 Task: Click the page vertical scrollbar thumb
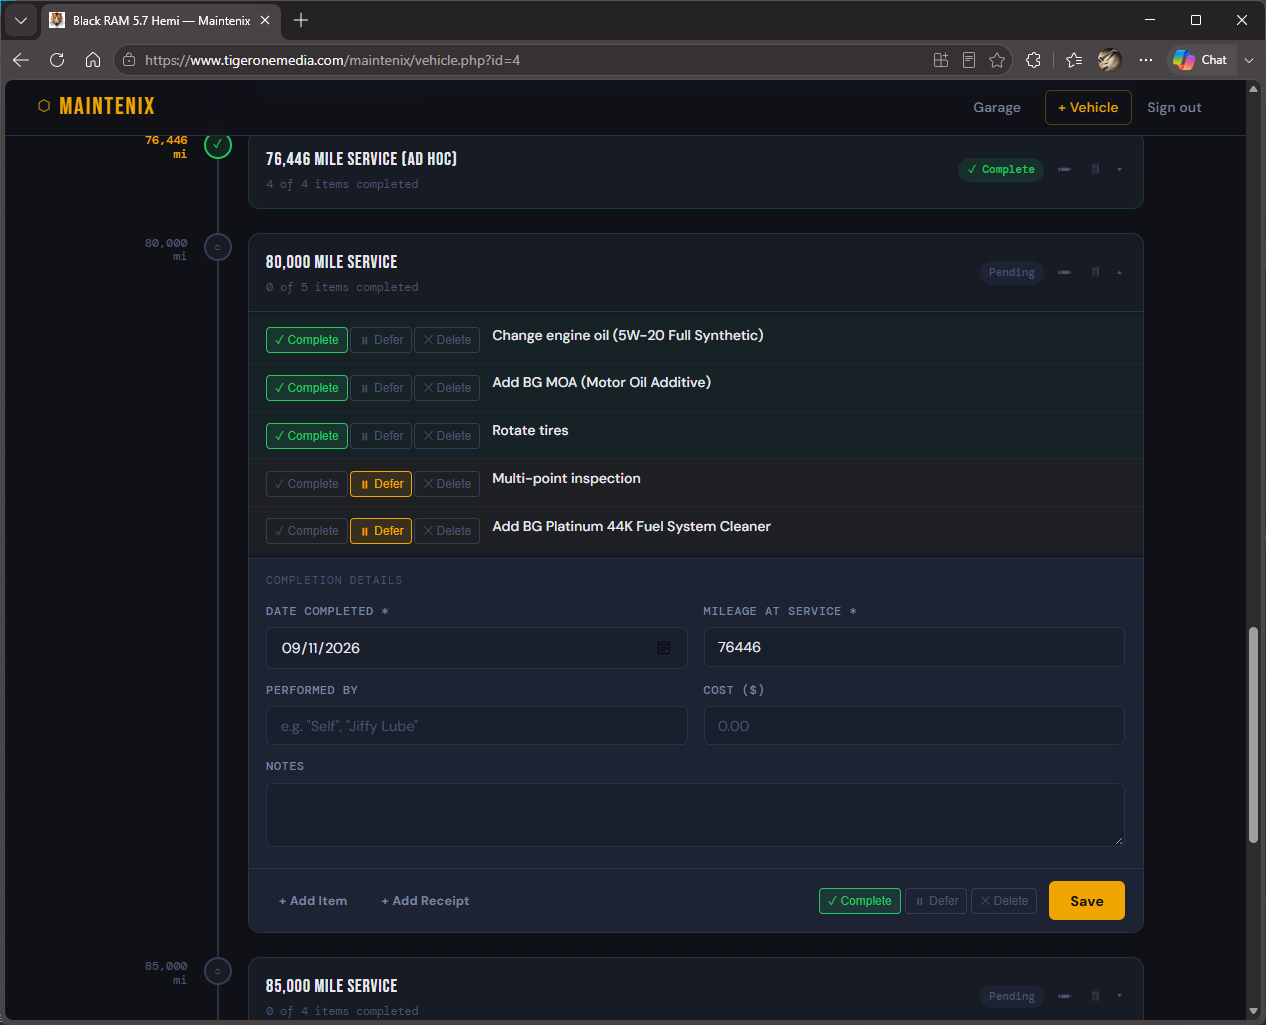(1253, 736)
